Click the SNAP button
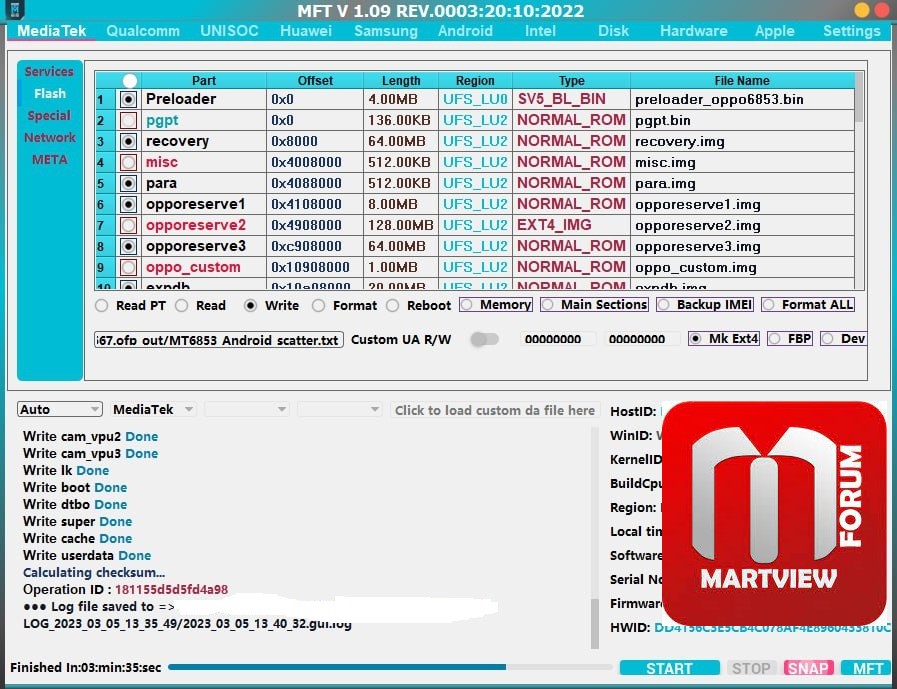This screenshot has height=689, width=897. (x=808, y=668)
